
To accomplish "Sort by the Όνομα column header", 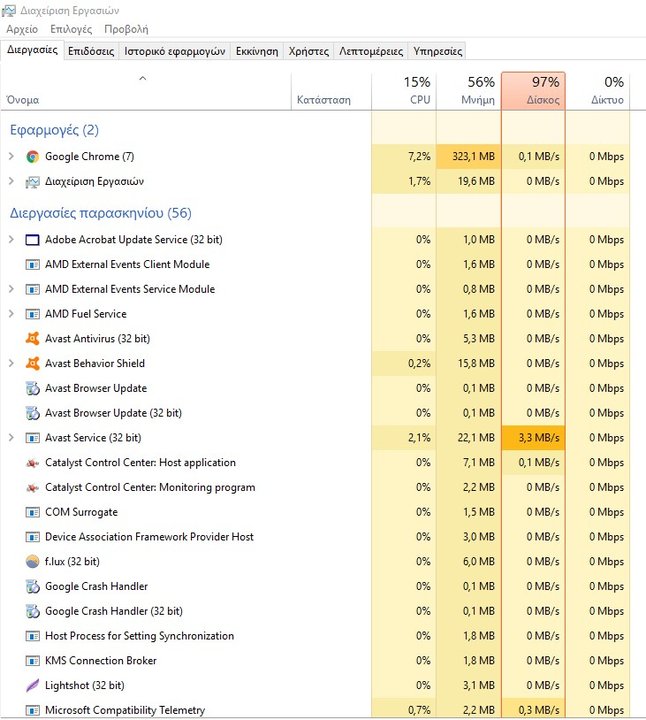I will (x=146, y=91).
